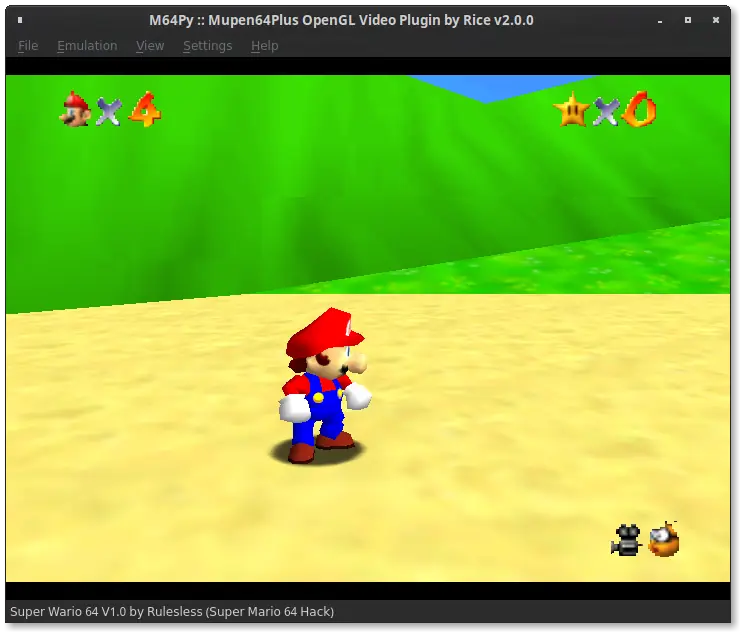Open the View menu

pos(150,46)
